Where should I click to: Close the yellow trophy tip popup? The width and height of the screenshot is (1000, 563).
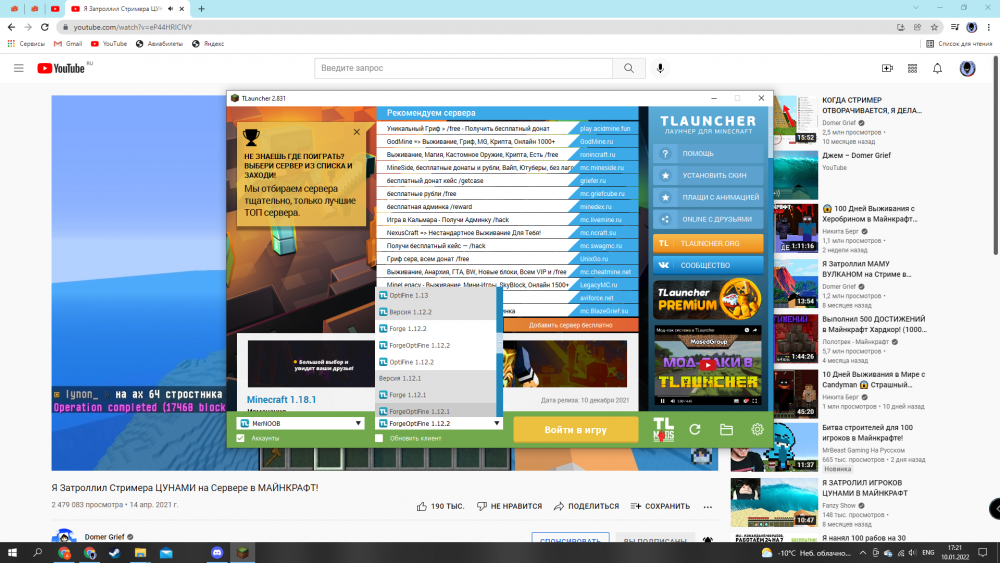pos(357,132)
